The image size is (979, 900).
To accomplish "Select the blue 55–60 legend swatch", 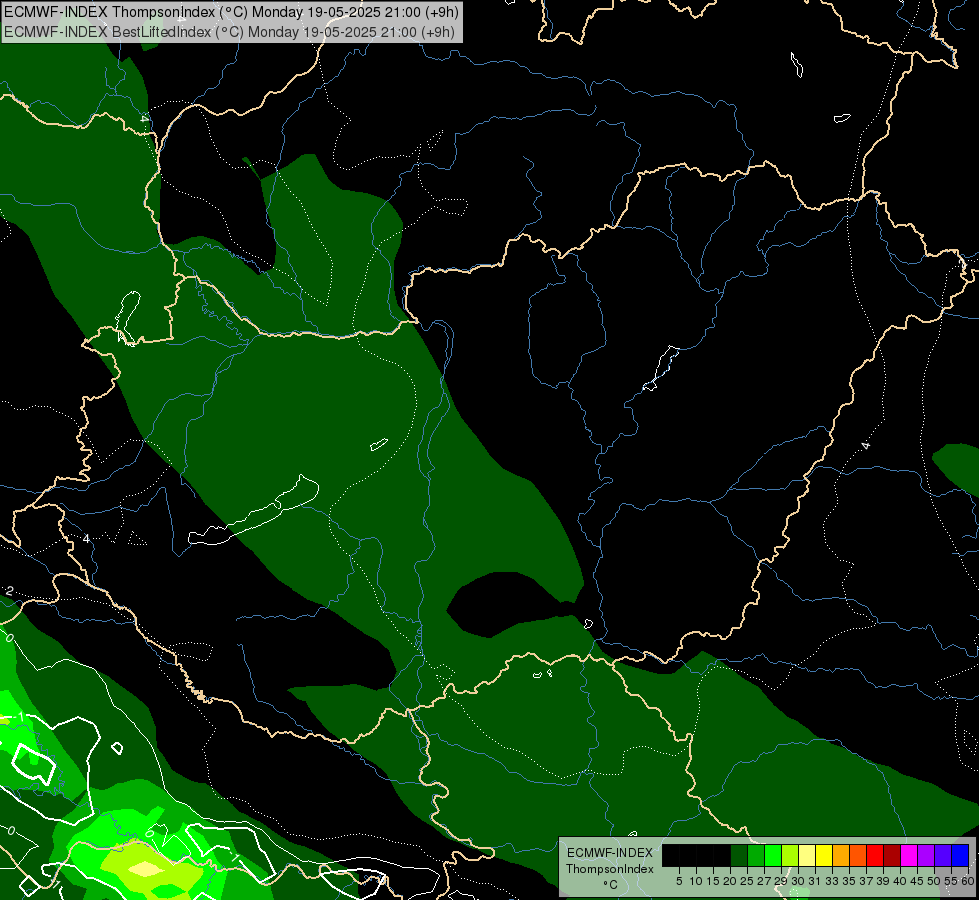I will pos(960,855).
